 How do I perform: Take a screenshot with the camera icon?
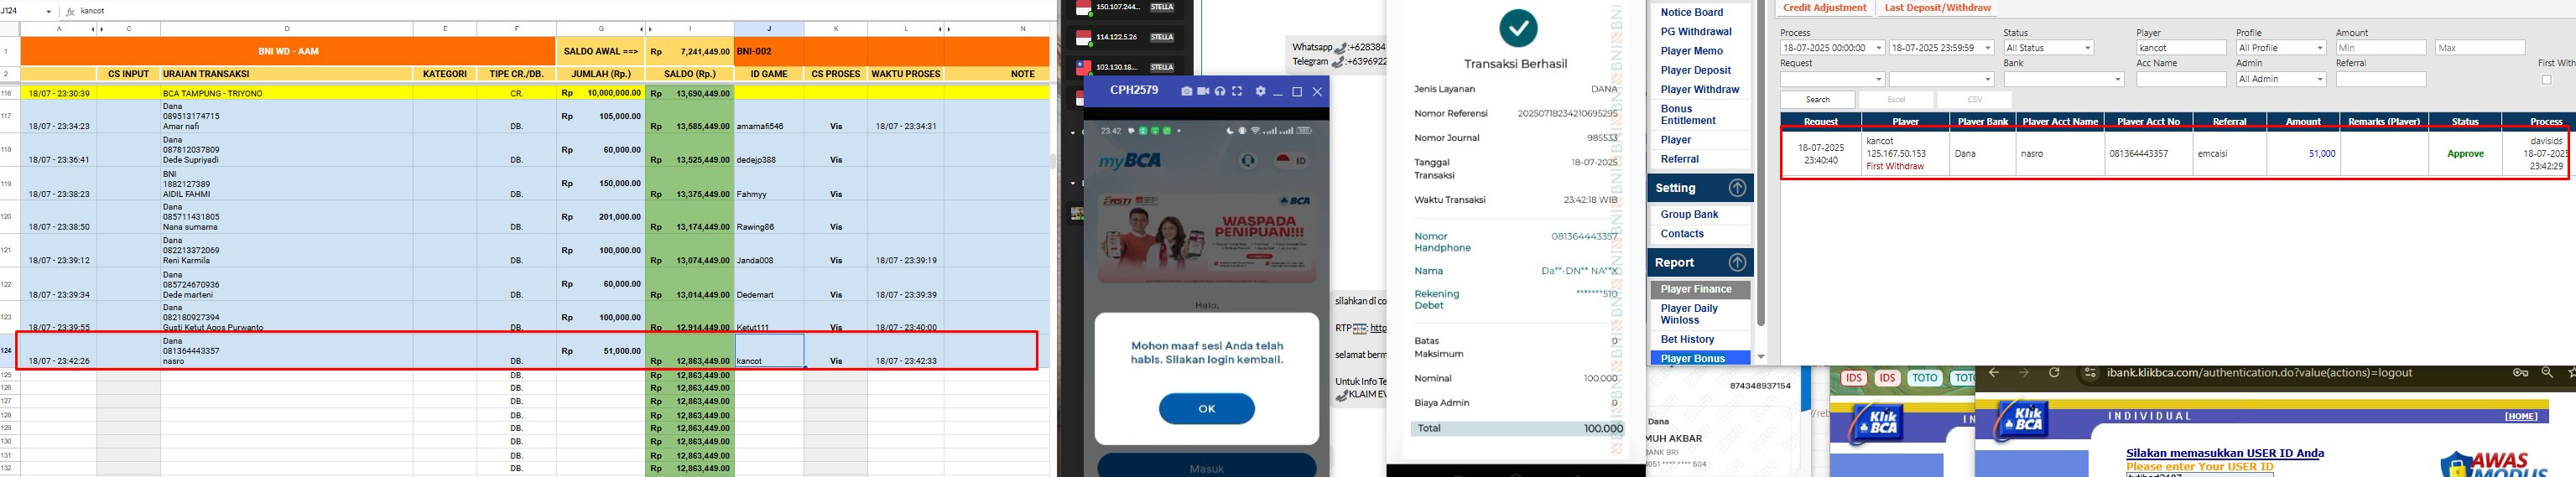click(x=1186, y=91)
